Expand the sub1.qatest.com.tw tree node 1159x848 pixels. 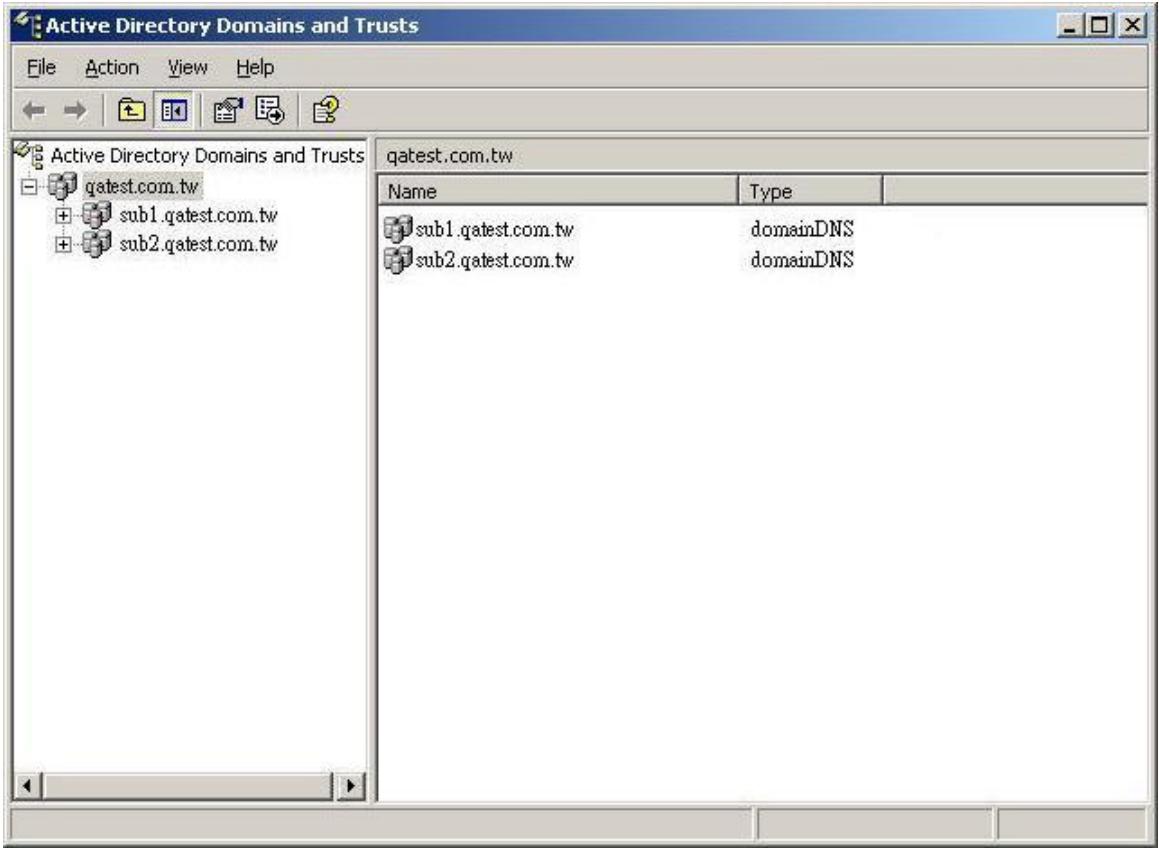(64, 216)
